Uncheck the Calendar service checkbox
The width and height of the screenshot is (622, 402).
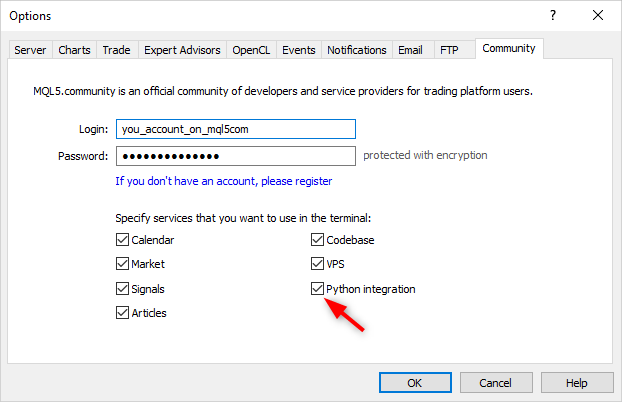123,240
